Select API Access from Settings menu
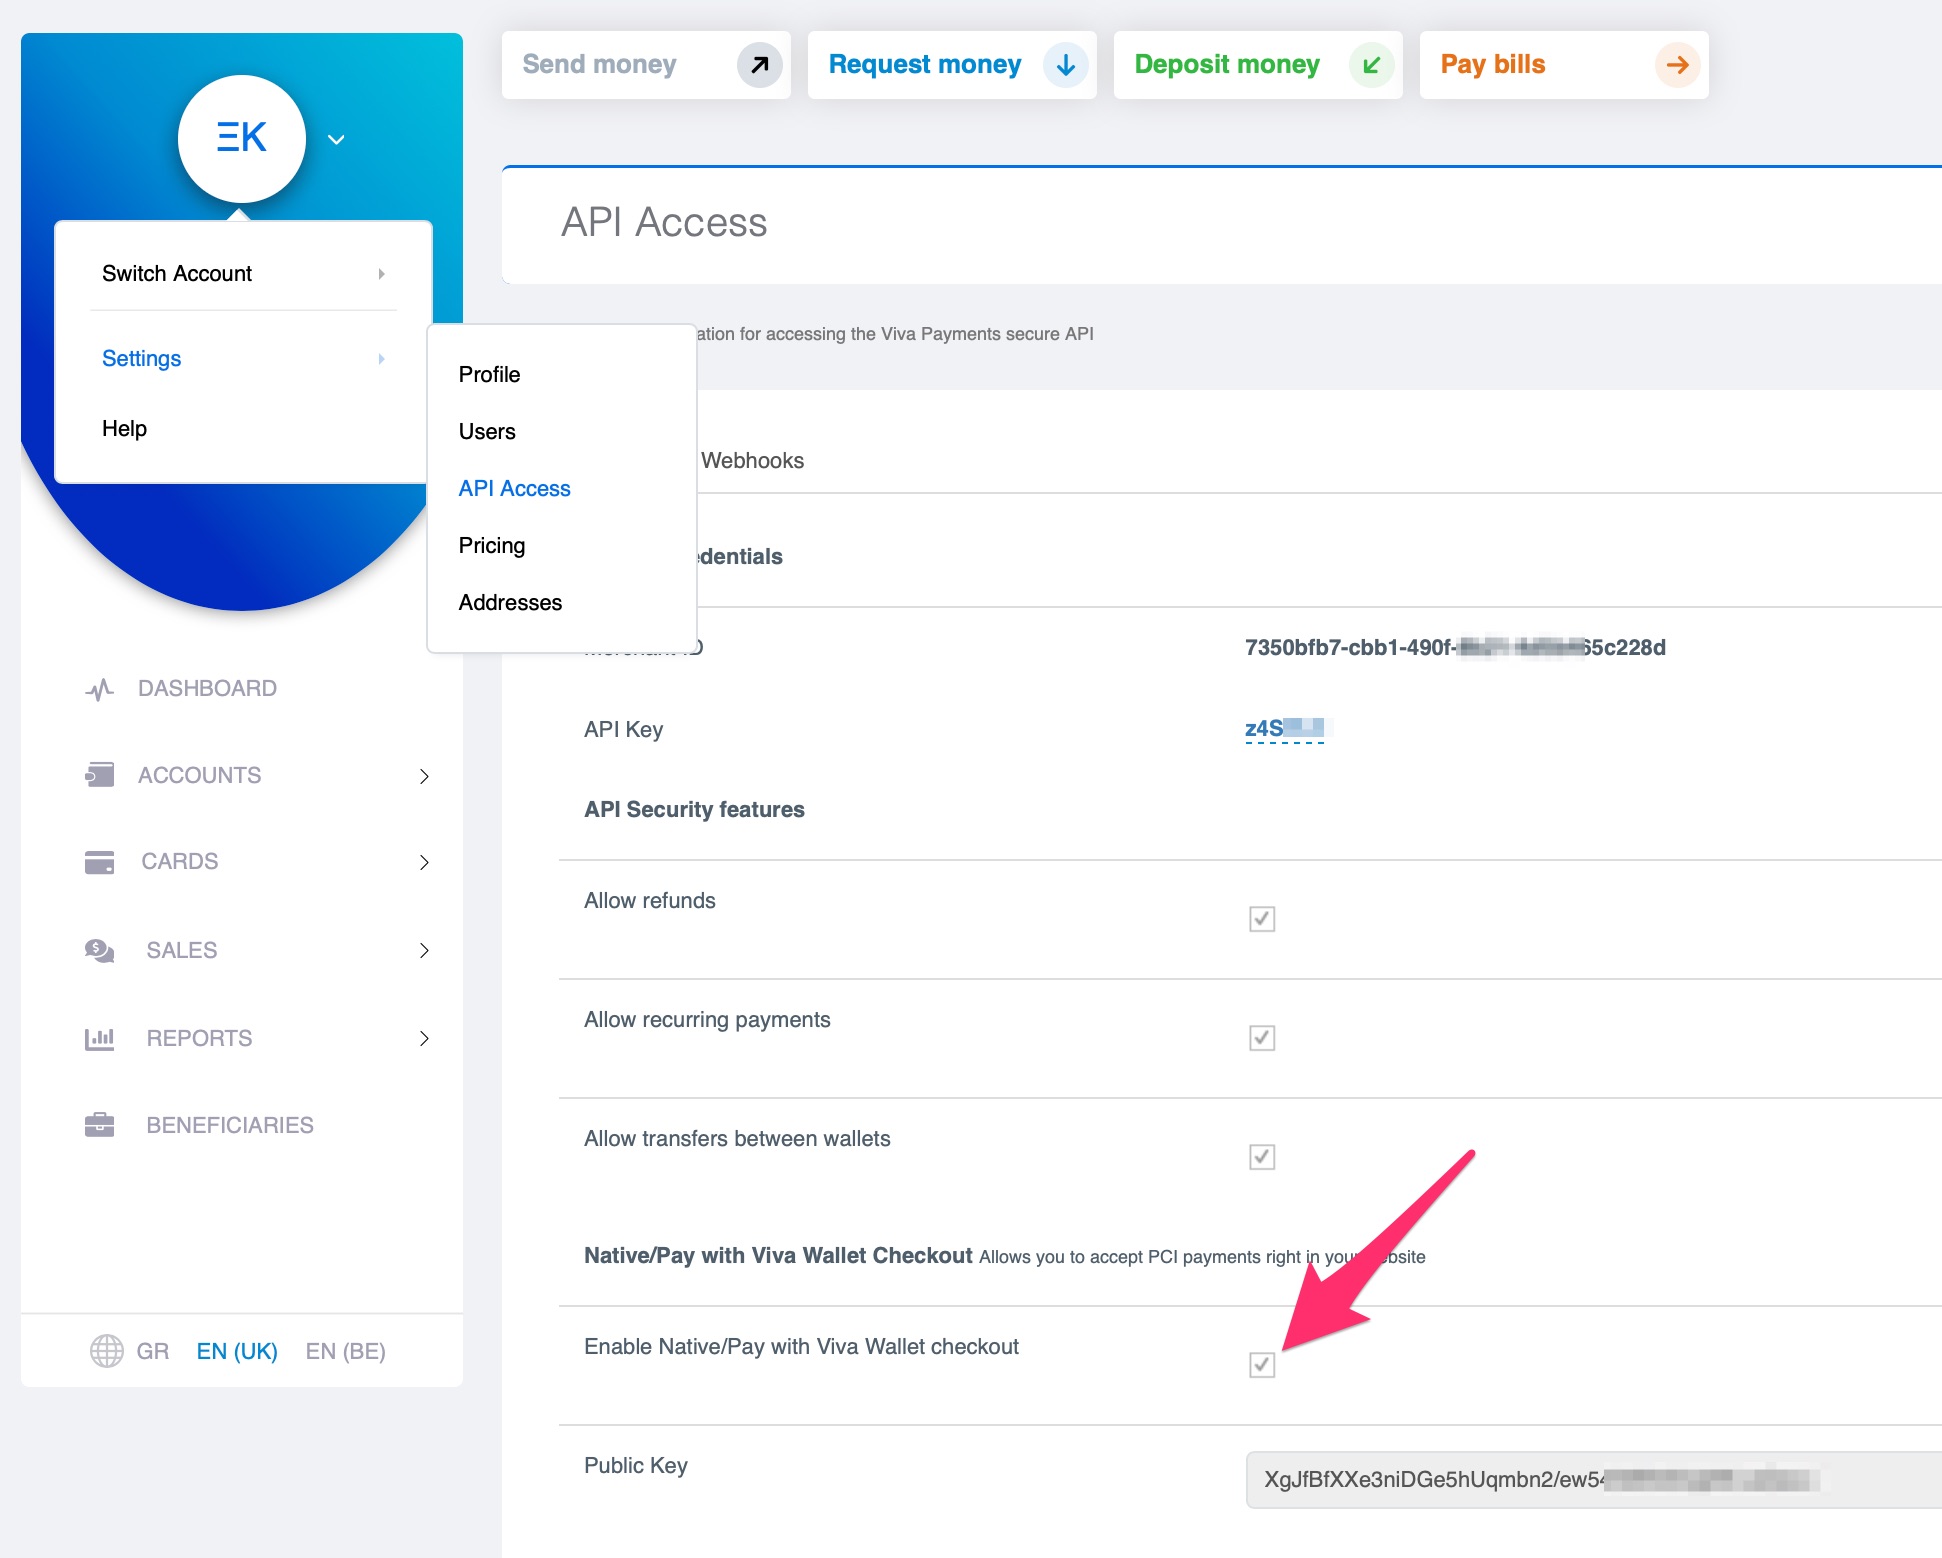Image resolution: width=1942 pixels, height=1558 pixels. [x=514, y=488]
